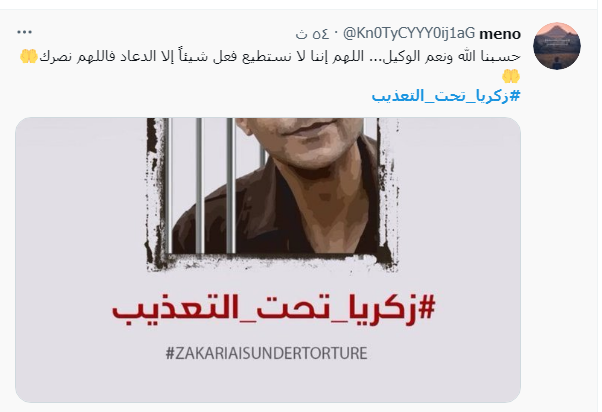Click the blank gray area left of the window frame
The width and height of the screenshot is (602, 412).
[x=81, y=200]
